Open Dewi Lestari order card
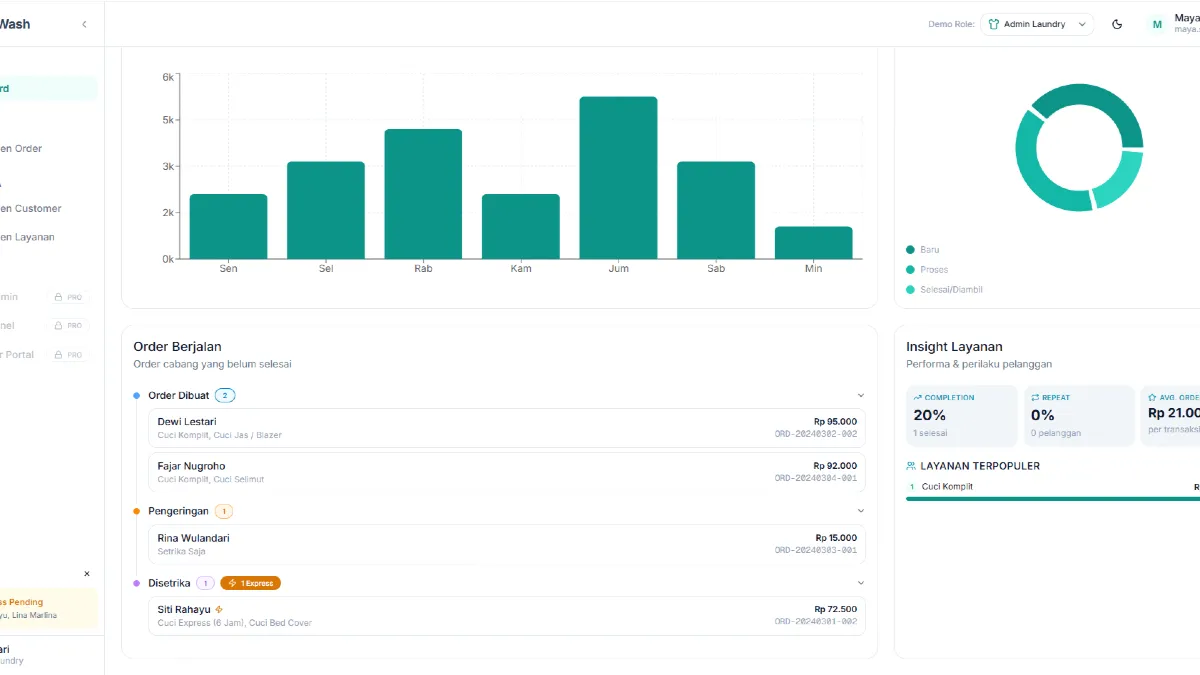 point(507,428)
